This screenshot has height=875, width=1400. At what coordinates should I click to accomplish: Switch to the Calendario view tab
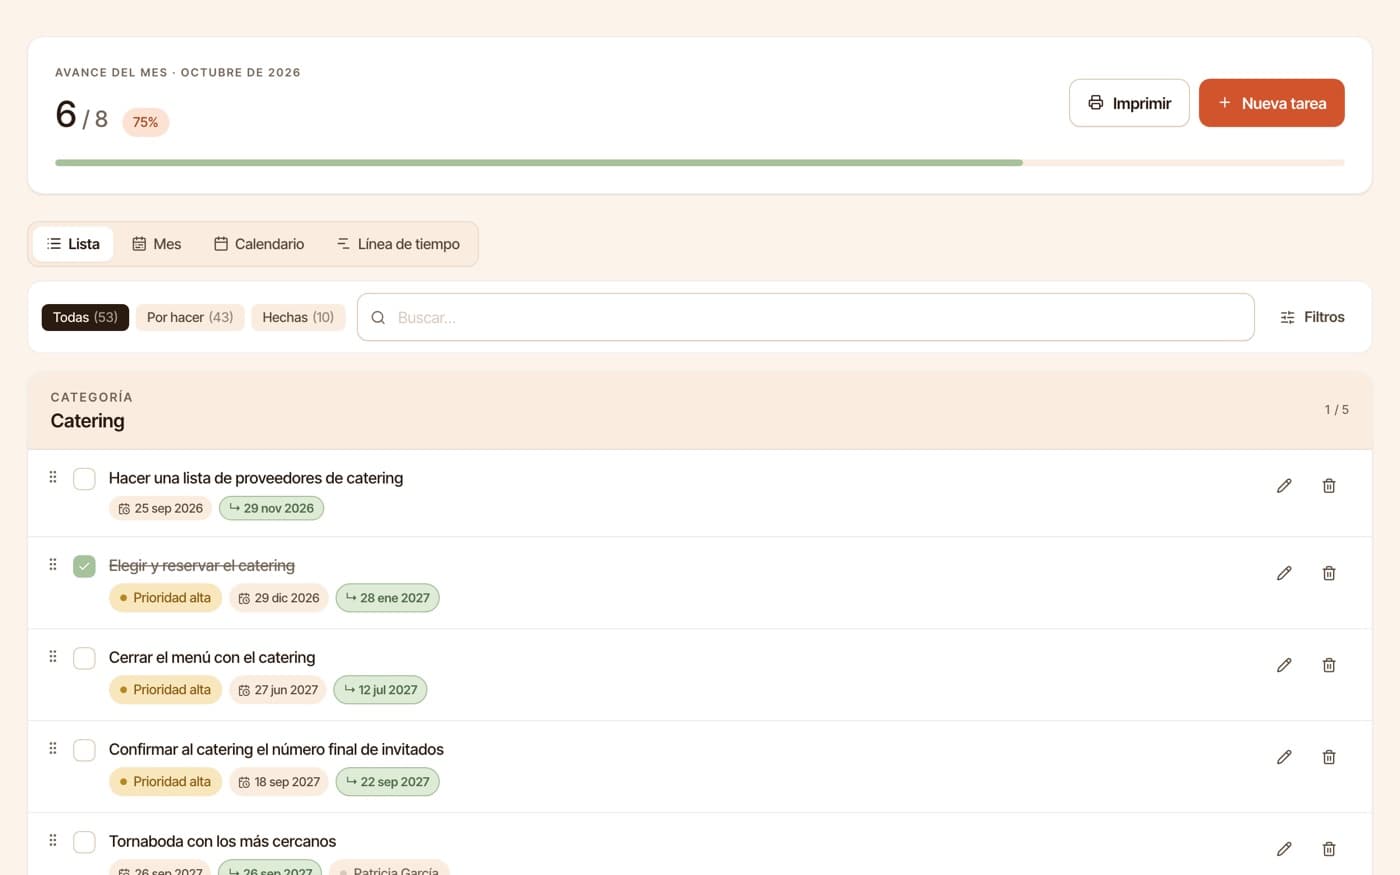point(259,244)
